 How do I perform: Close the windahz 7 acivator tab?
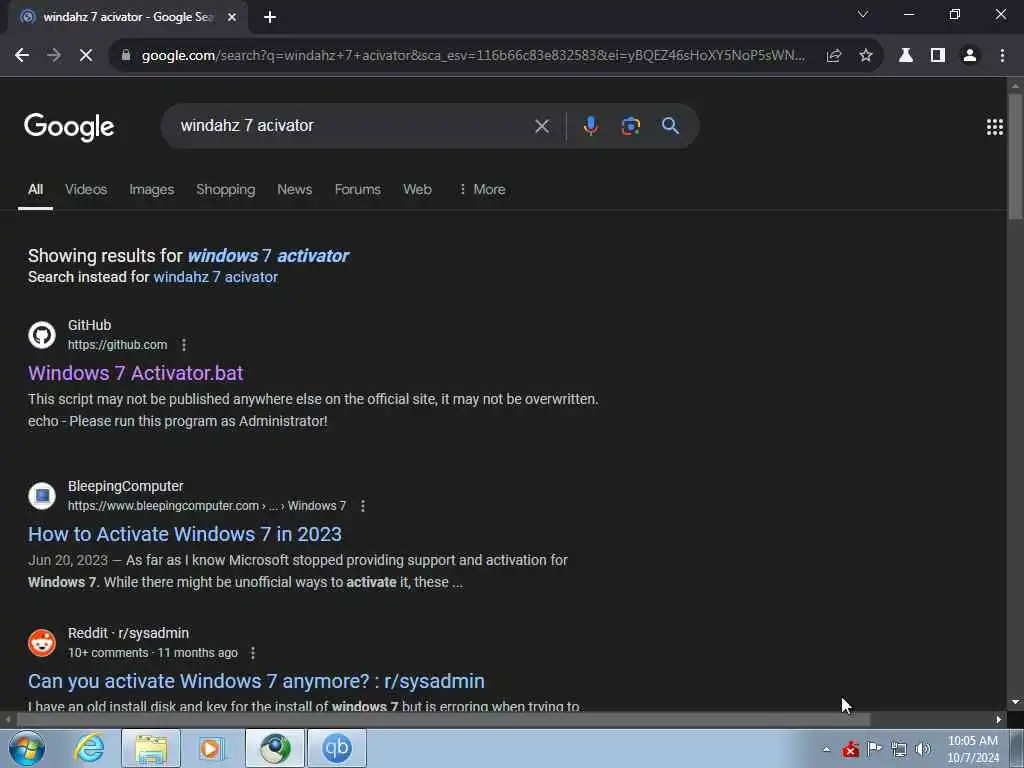(x=231, y=17)
